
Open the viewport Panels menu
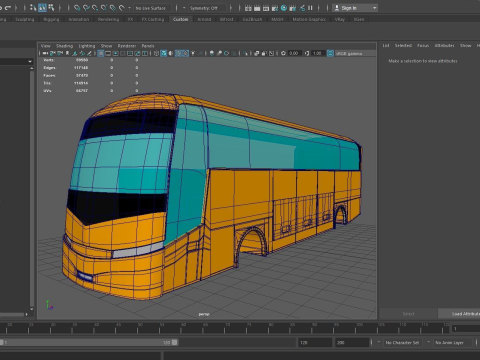(148, 46)
